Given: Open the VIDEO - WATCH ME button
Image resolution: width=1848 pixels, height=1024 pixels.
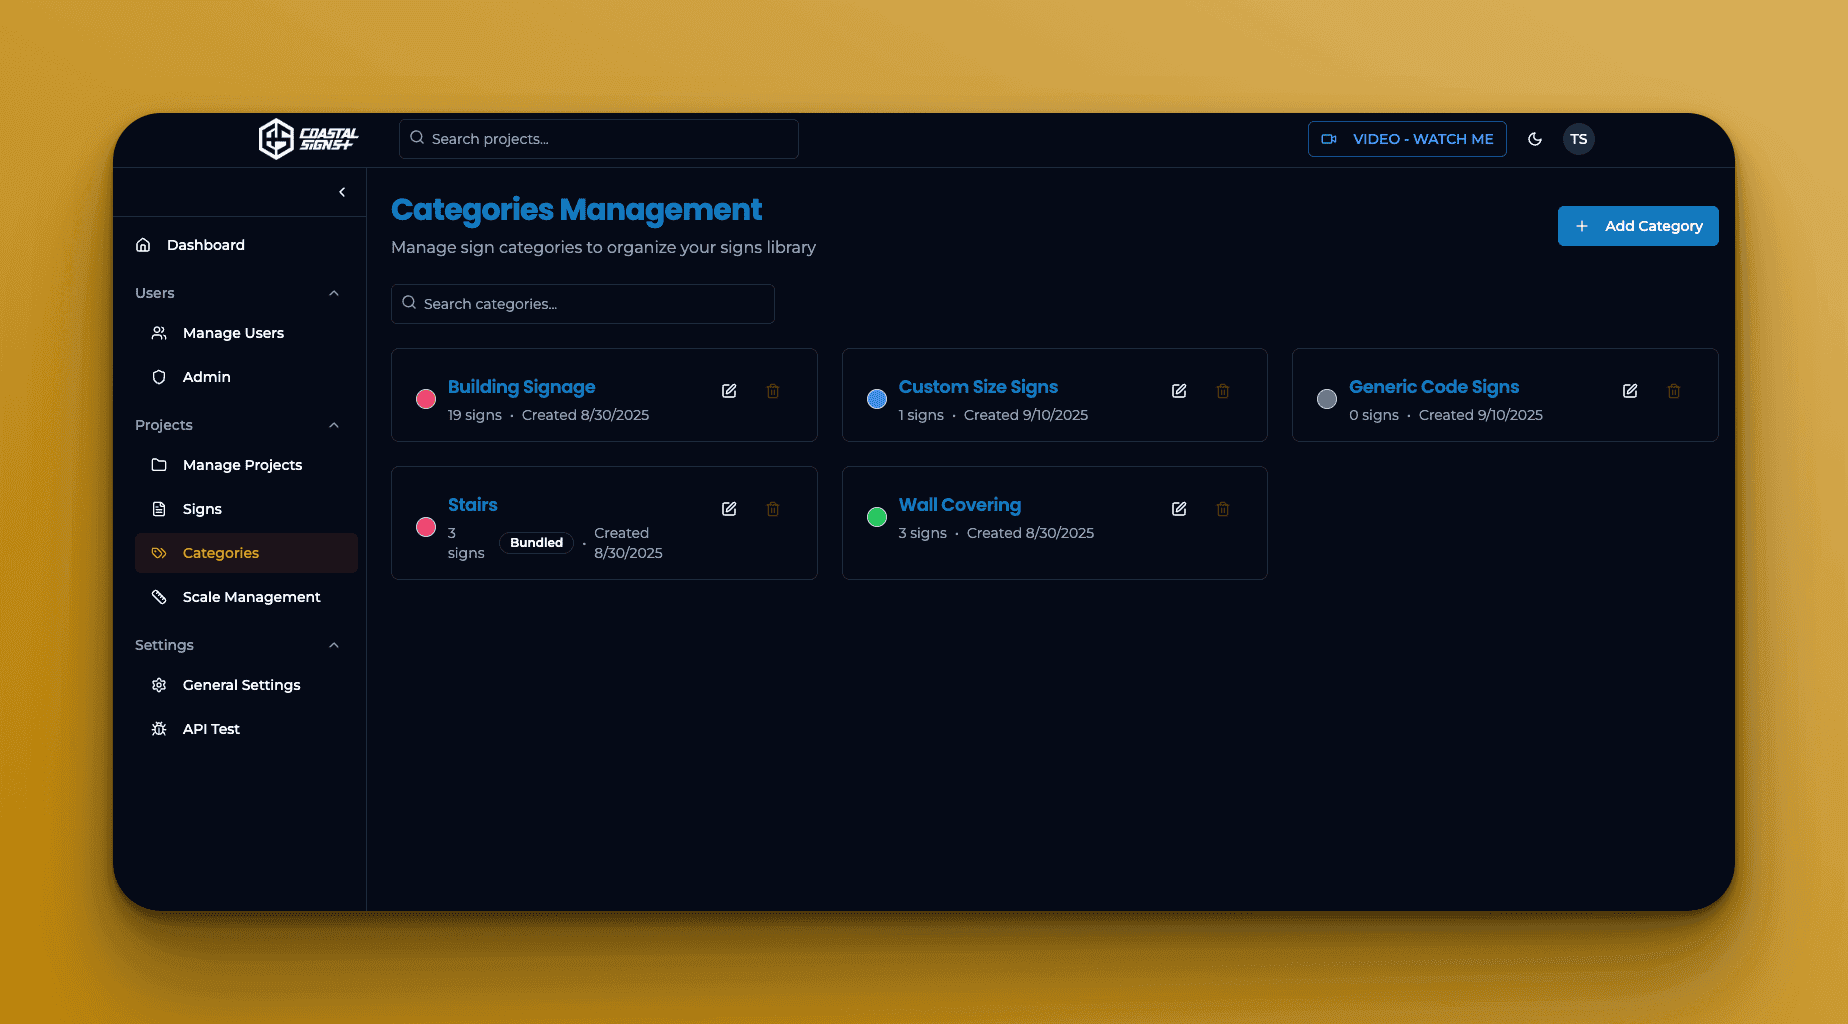Looking at the screenshot, I should point(1407,139).
